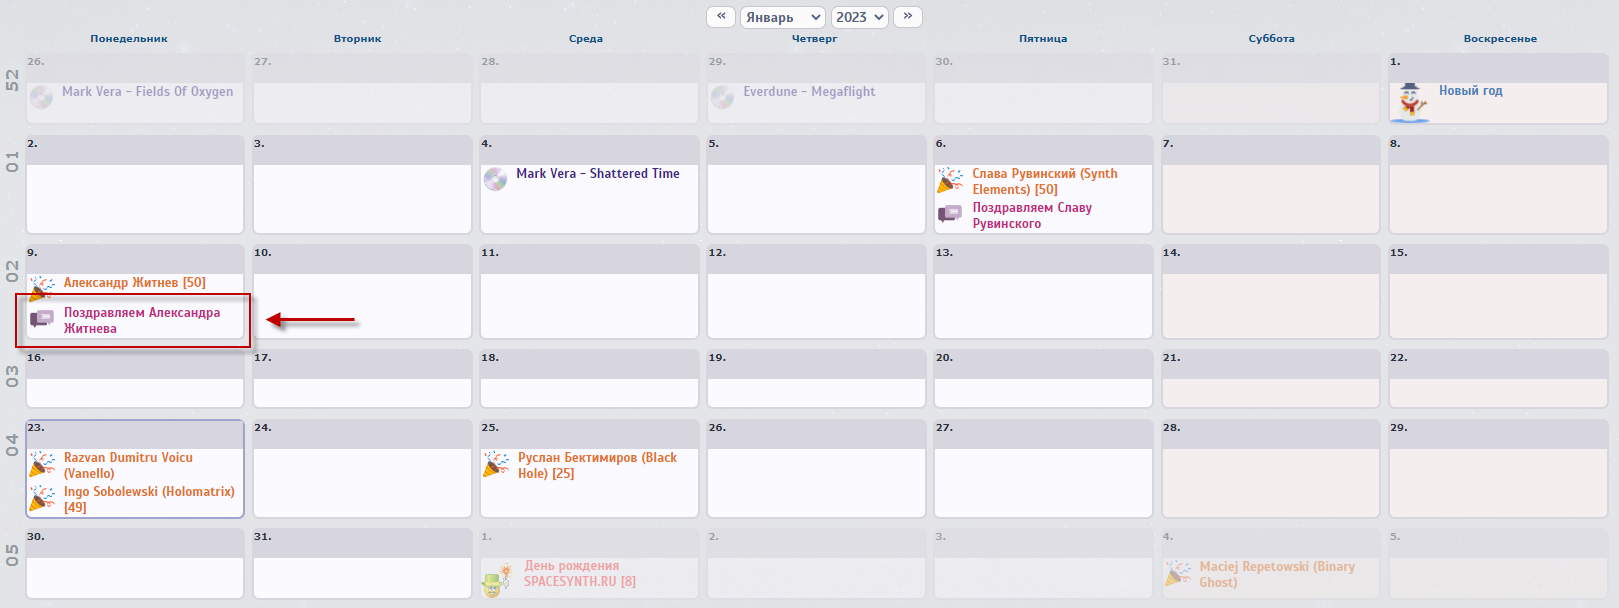Open the Maciej Repetowski (Binary Ghost) link
The height and width of the screenshot is (608, 1619).
pos(1277,574)
